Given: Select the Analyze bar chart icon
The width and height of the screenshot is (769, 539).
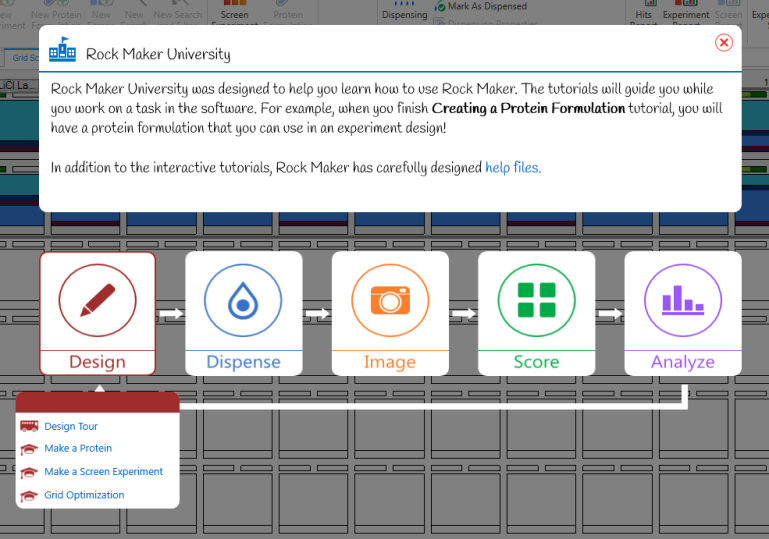Looking at the screenshot, I should pyautogui.click(x=683, y=300).
